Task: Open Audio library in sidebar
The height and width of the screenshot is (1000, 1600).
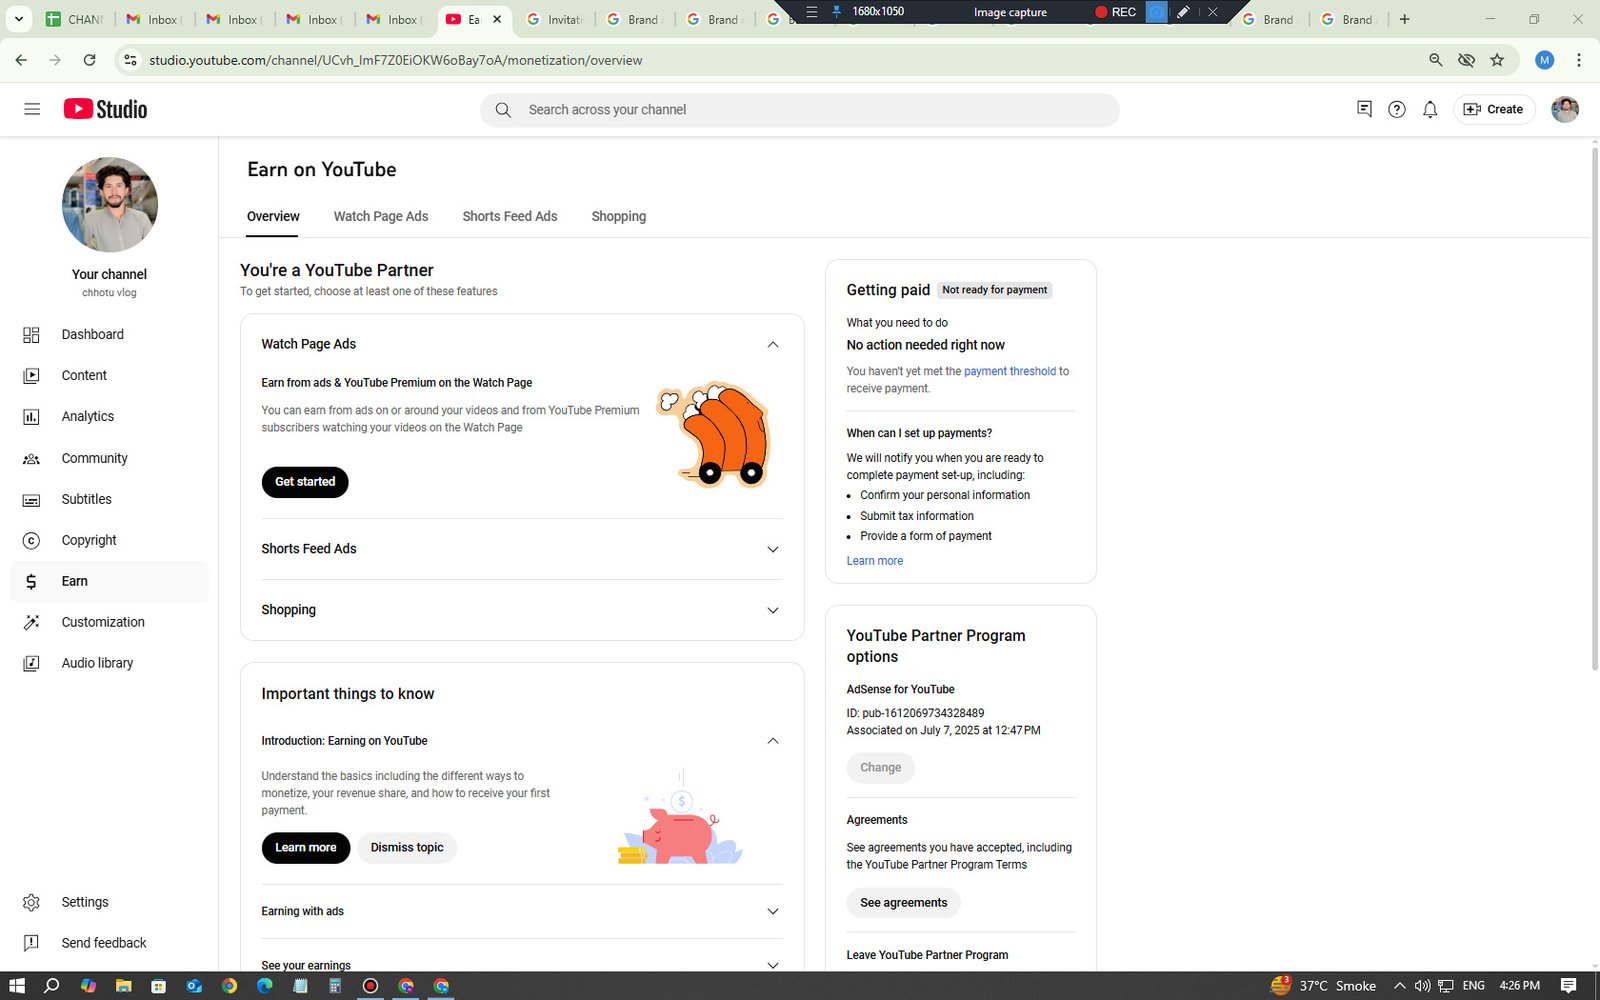Action: point(110,663)
